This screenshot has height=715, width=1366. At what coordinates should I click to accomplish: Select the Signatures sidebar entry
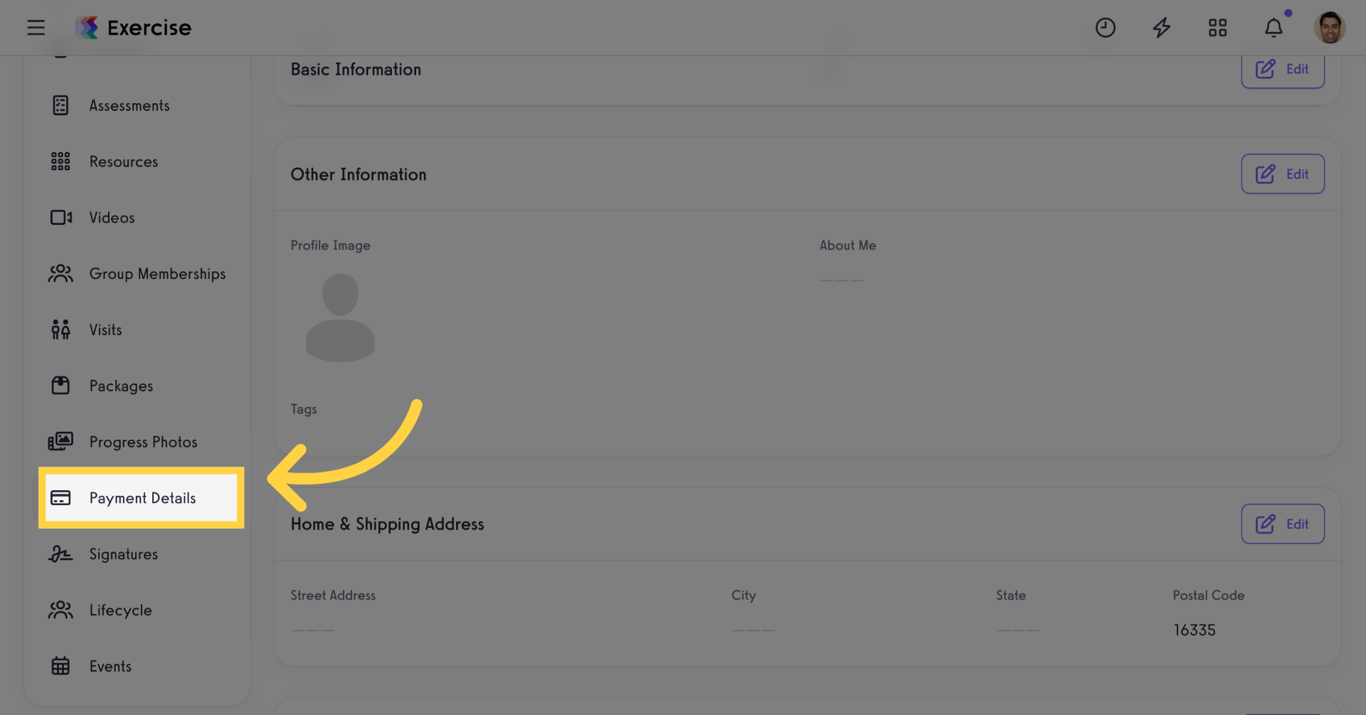(x=123, y=553)
